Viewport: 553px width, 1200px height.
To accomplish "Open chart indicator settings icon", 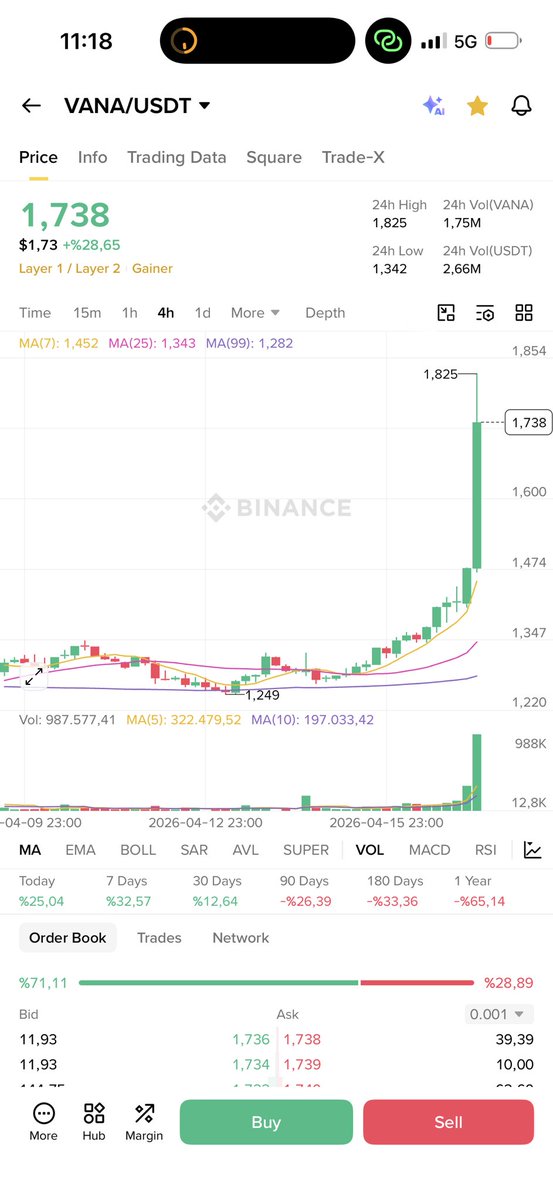I will [x=485, y=313].
